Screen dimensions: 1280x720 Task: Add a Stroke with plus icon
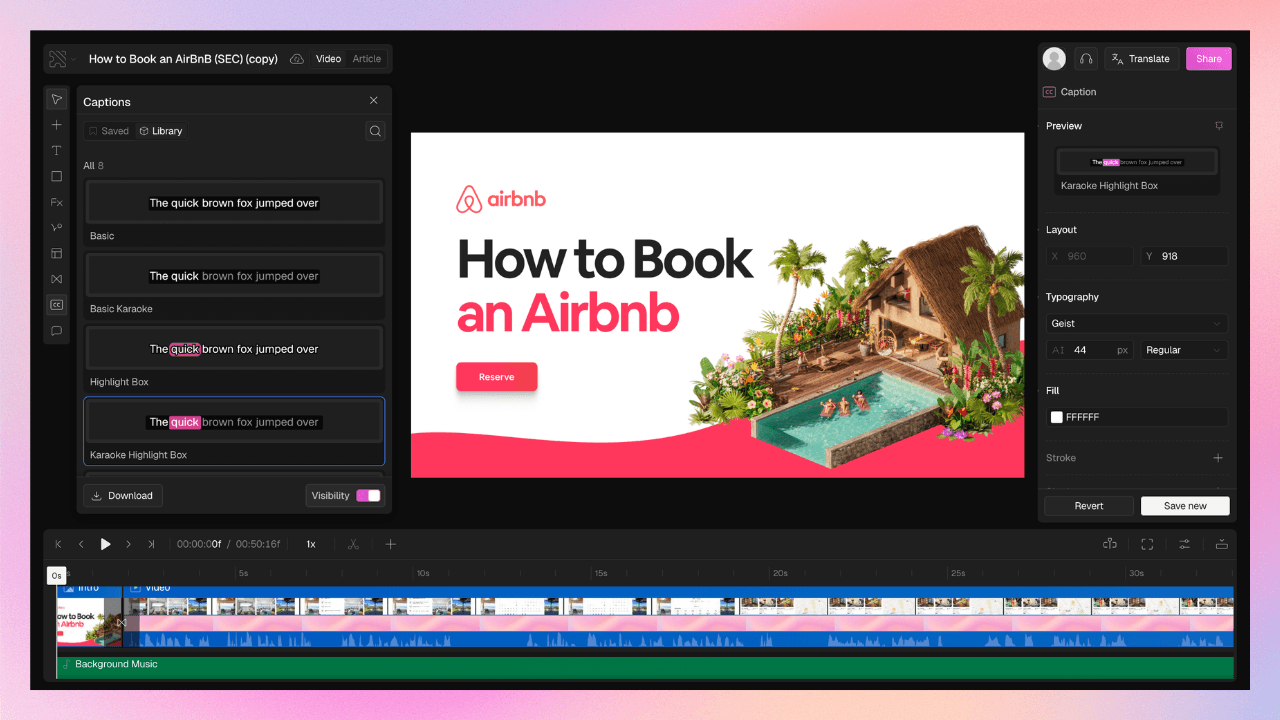click(1218, 458)
